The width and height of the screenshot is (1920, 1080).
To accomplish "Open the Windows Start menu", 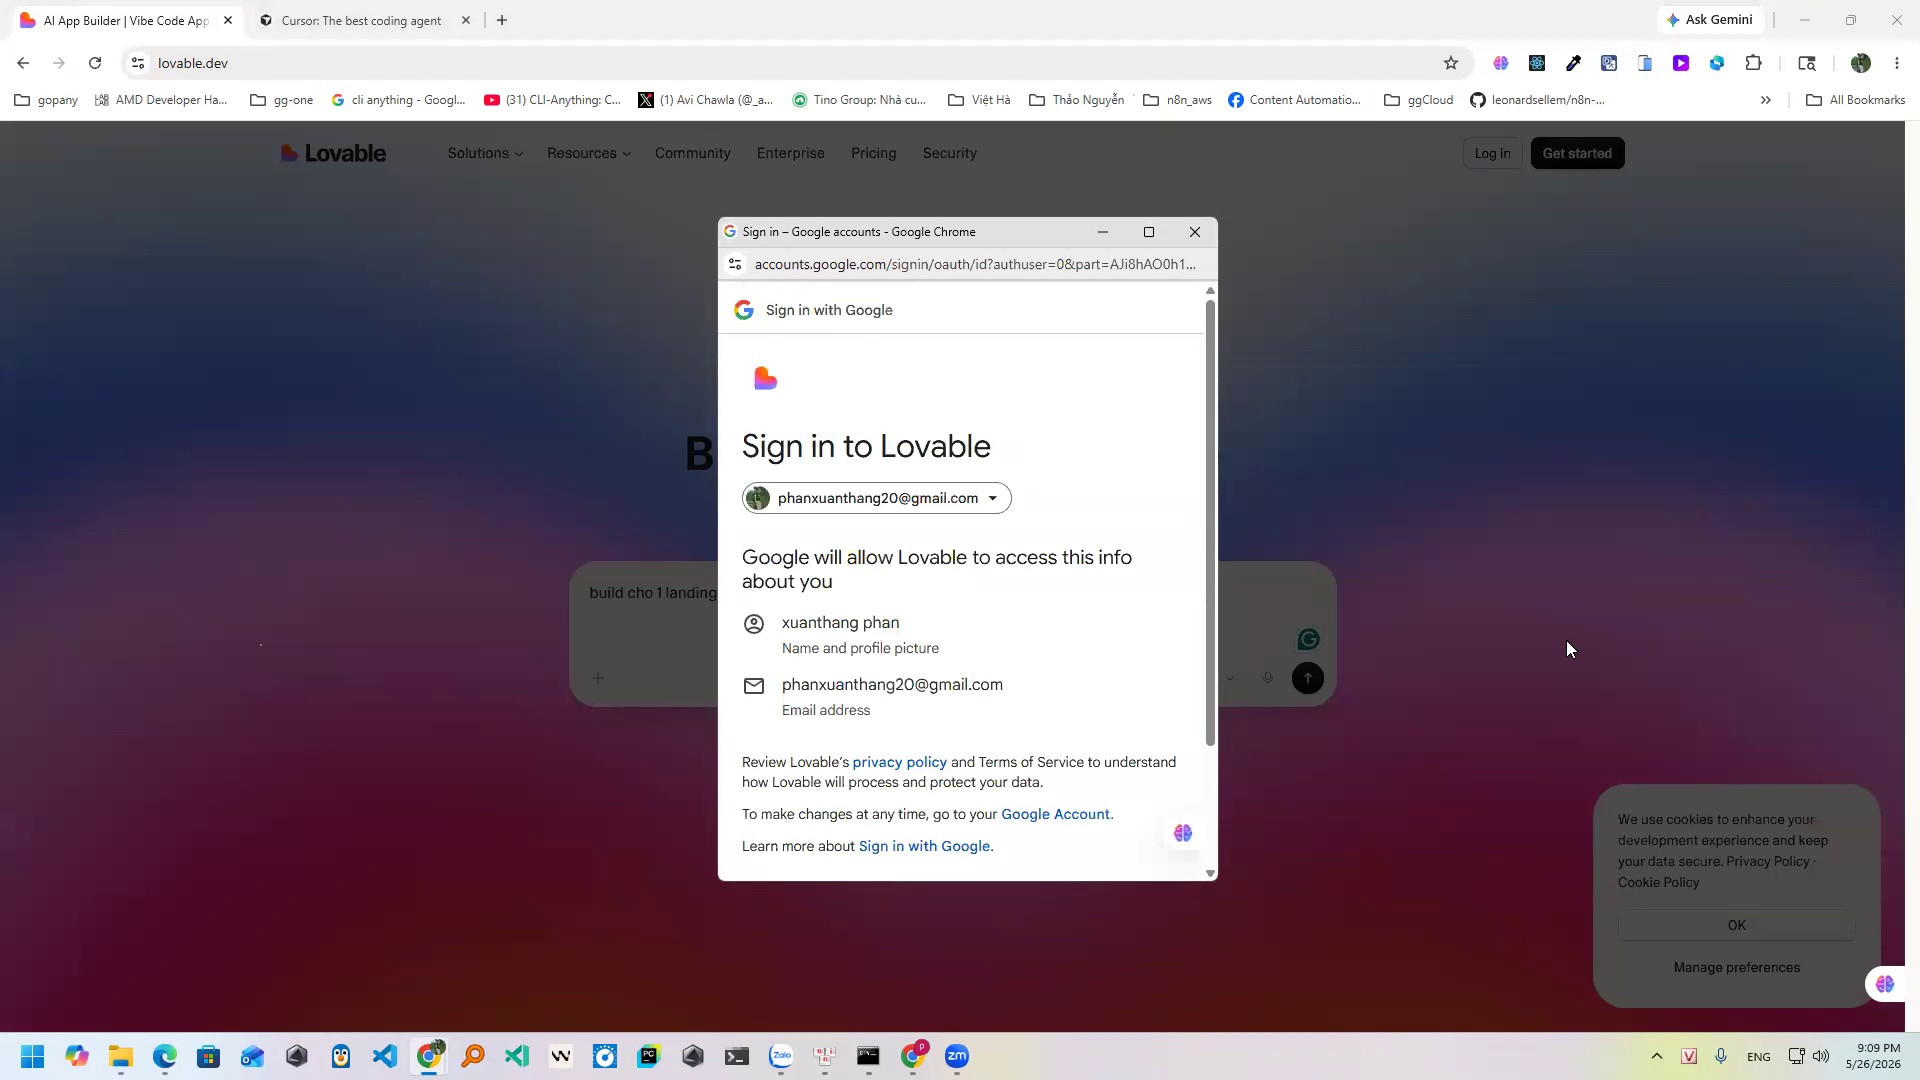I will tap(32, 1056).
